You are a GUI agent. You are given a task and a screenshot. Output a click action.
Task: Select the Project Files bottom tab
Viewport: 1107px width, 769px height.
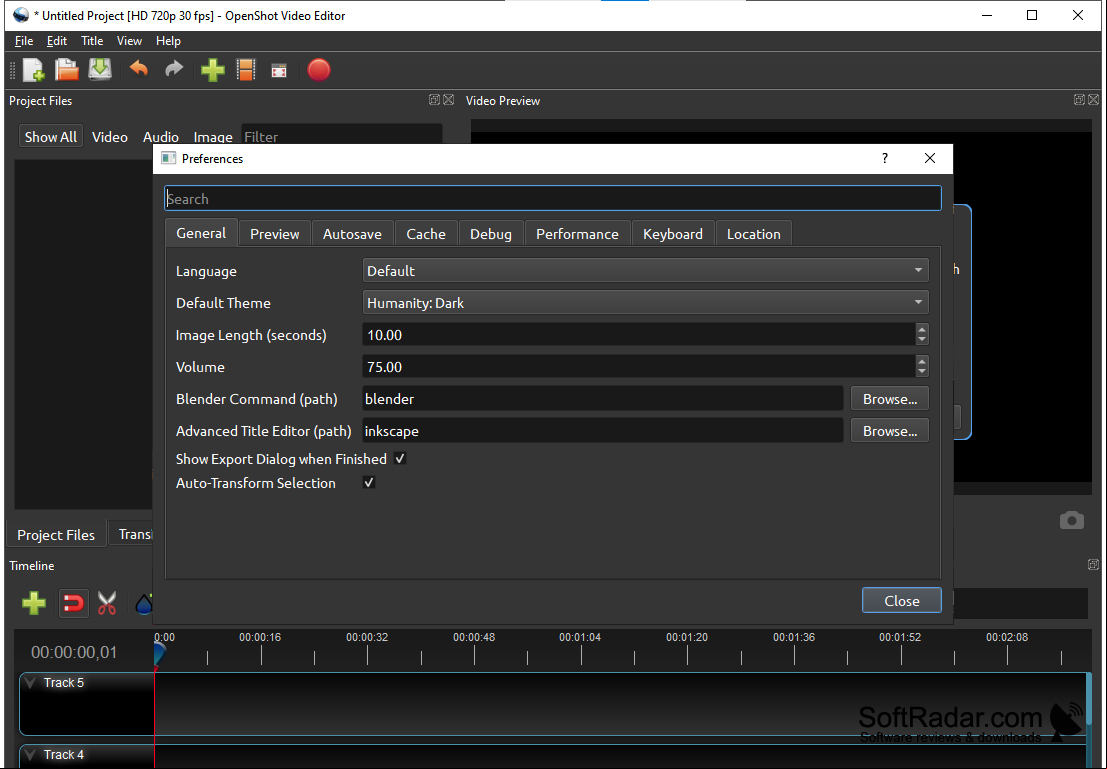(56, 535)
